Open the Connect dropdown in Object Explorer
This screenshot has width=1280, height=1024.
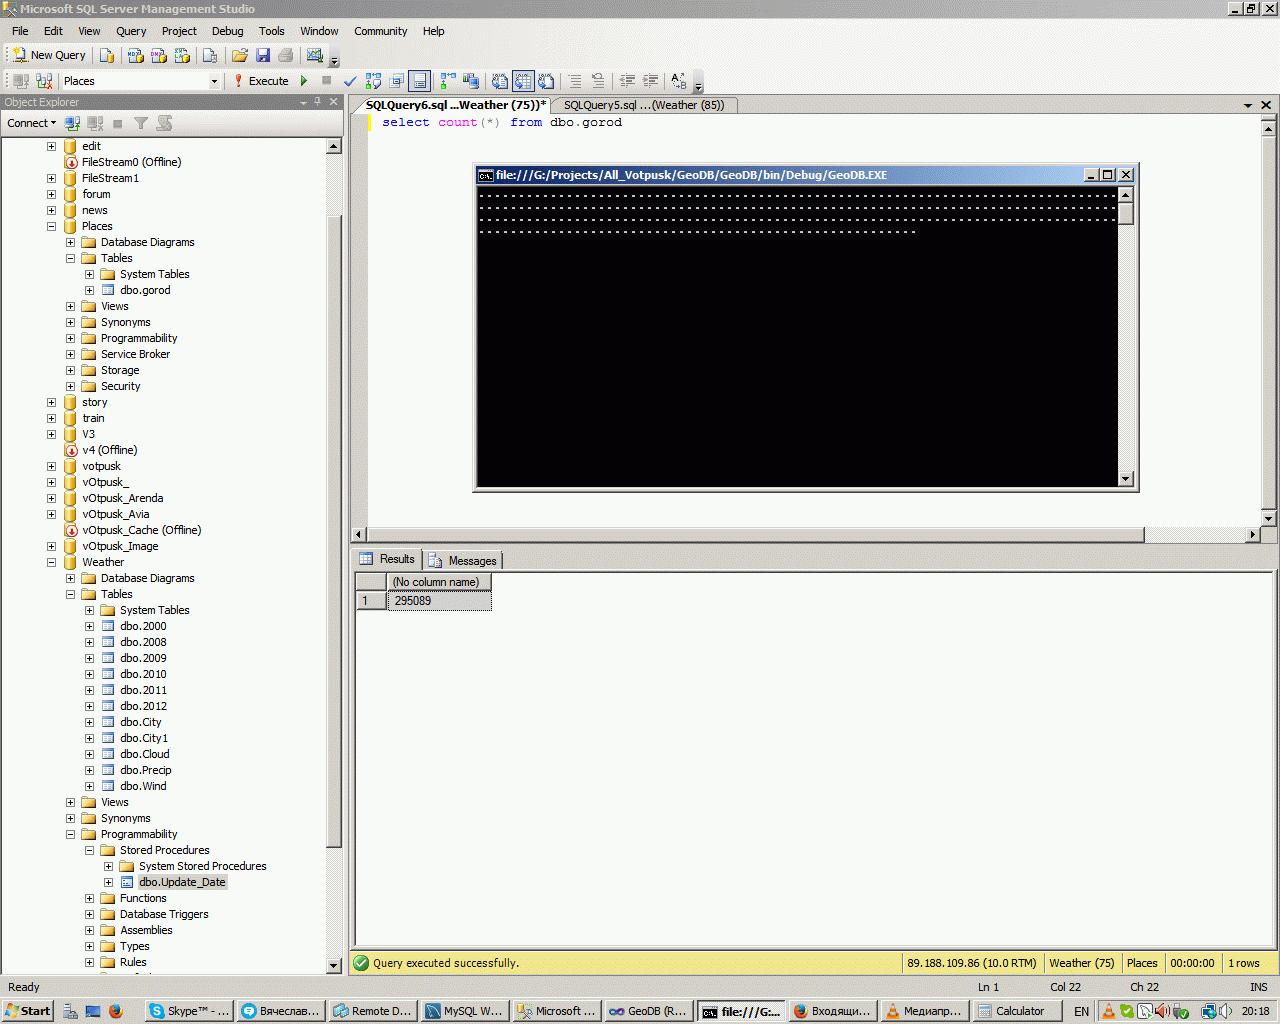click(x=31, y=123)
